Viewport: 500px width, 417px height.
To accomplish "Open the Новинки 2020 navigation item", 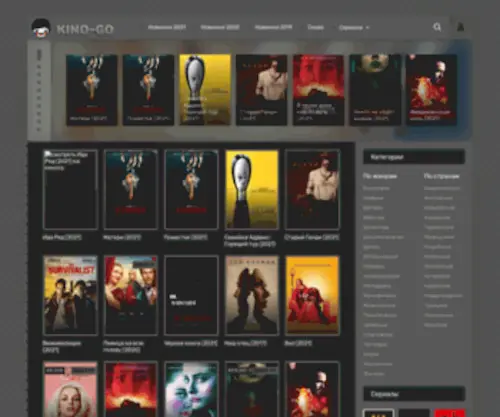I will click(x=220, y=27).
